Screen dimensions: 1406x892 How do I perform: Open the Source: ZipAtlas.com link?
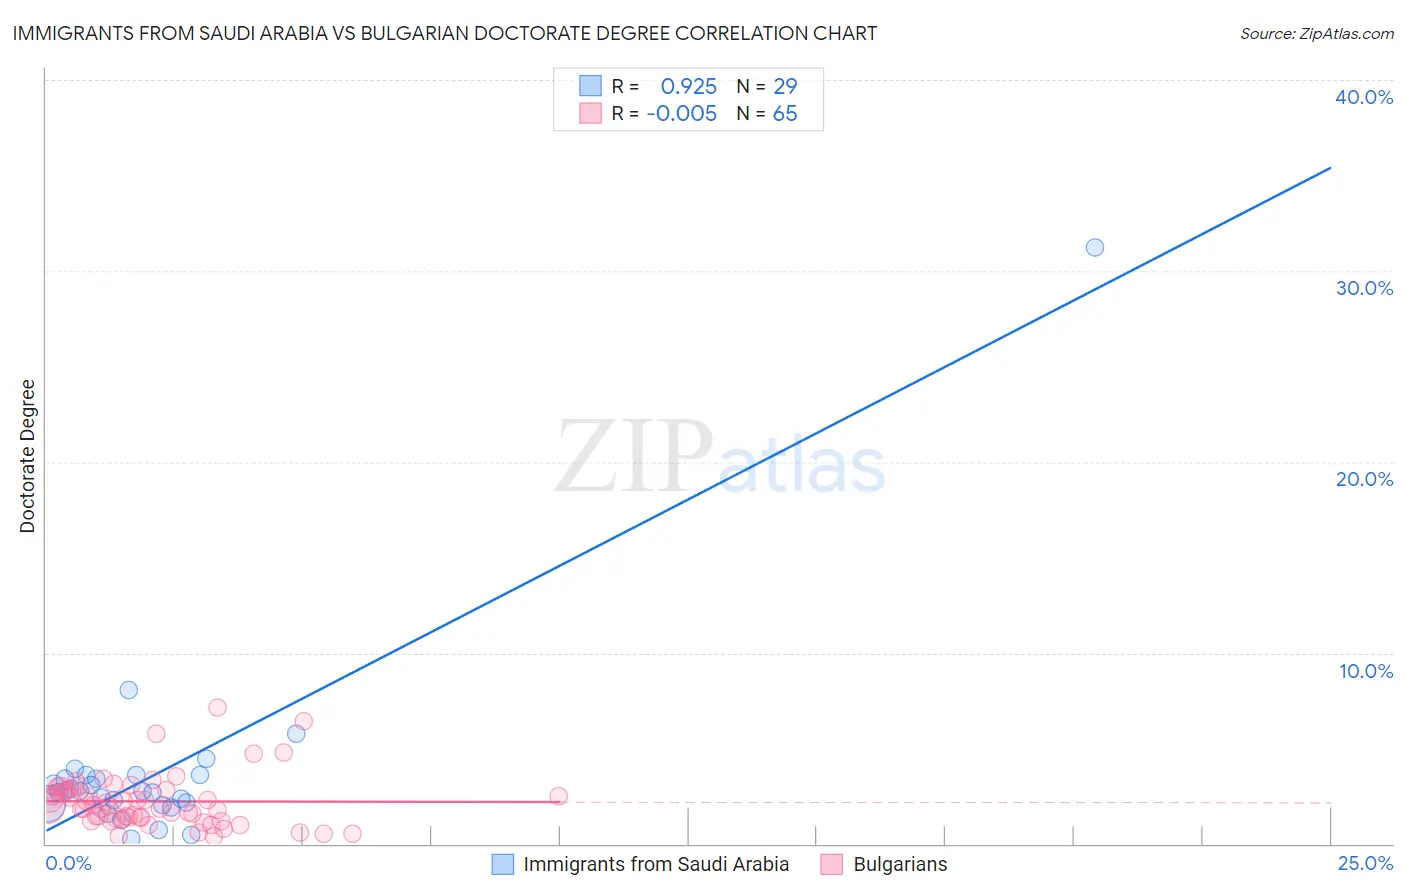[1317, 33]
